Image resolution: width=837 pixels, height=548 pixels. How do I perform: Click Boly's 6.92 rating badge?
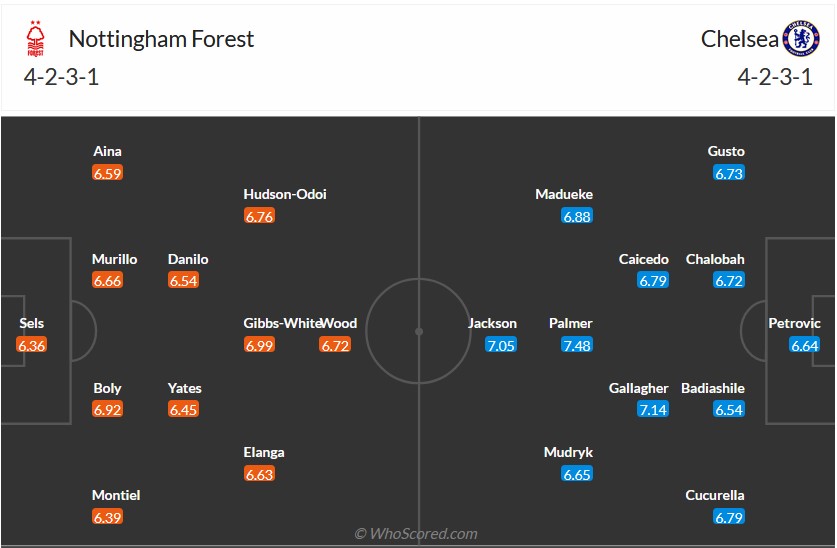[107, 410]
